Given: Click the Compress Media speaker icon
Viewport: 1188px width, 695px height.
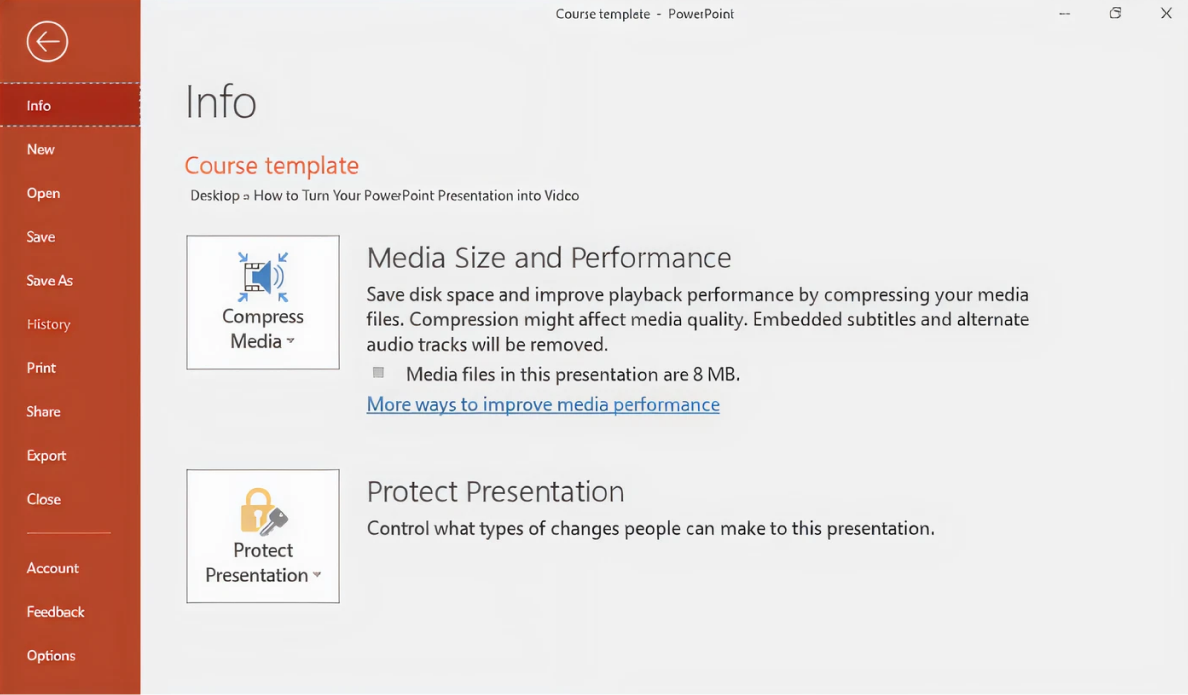Looking at the screenshot, I should click(263, 277).
